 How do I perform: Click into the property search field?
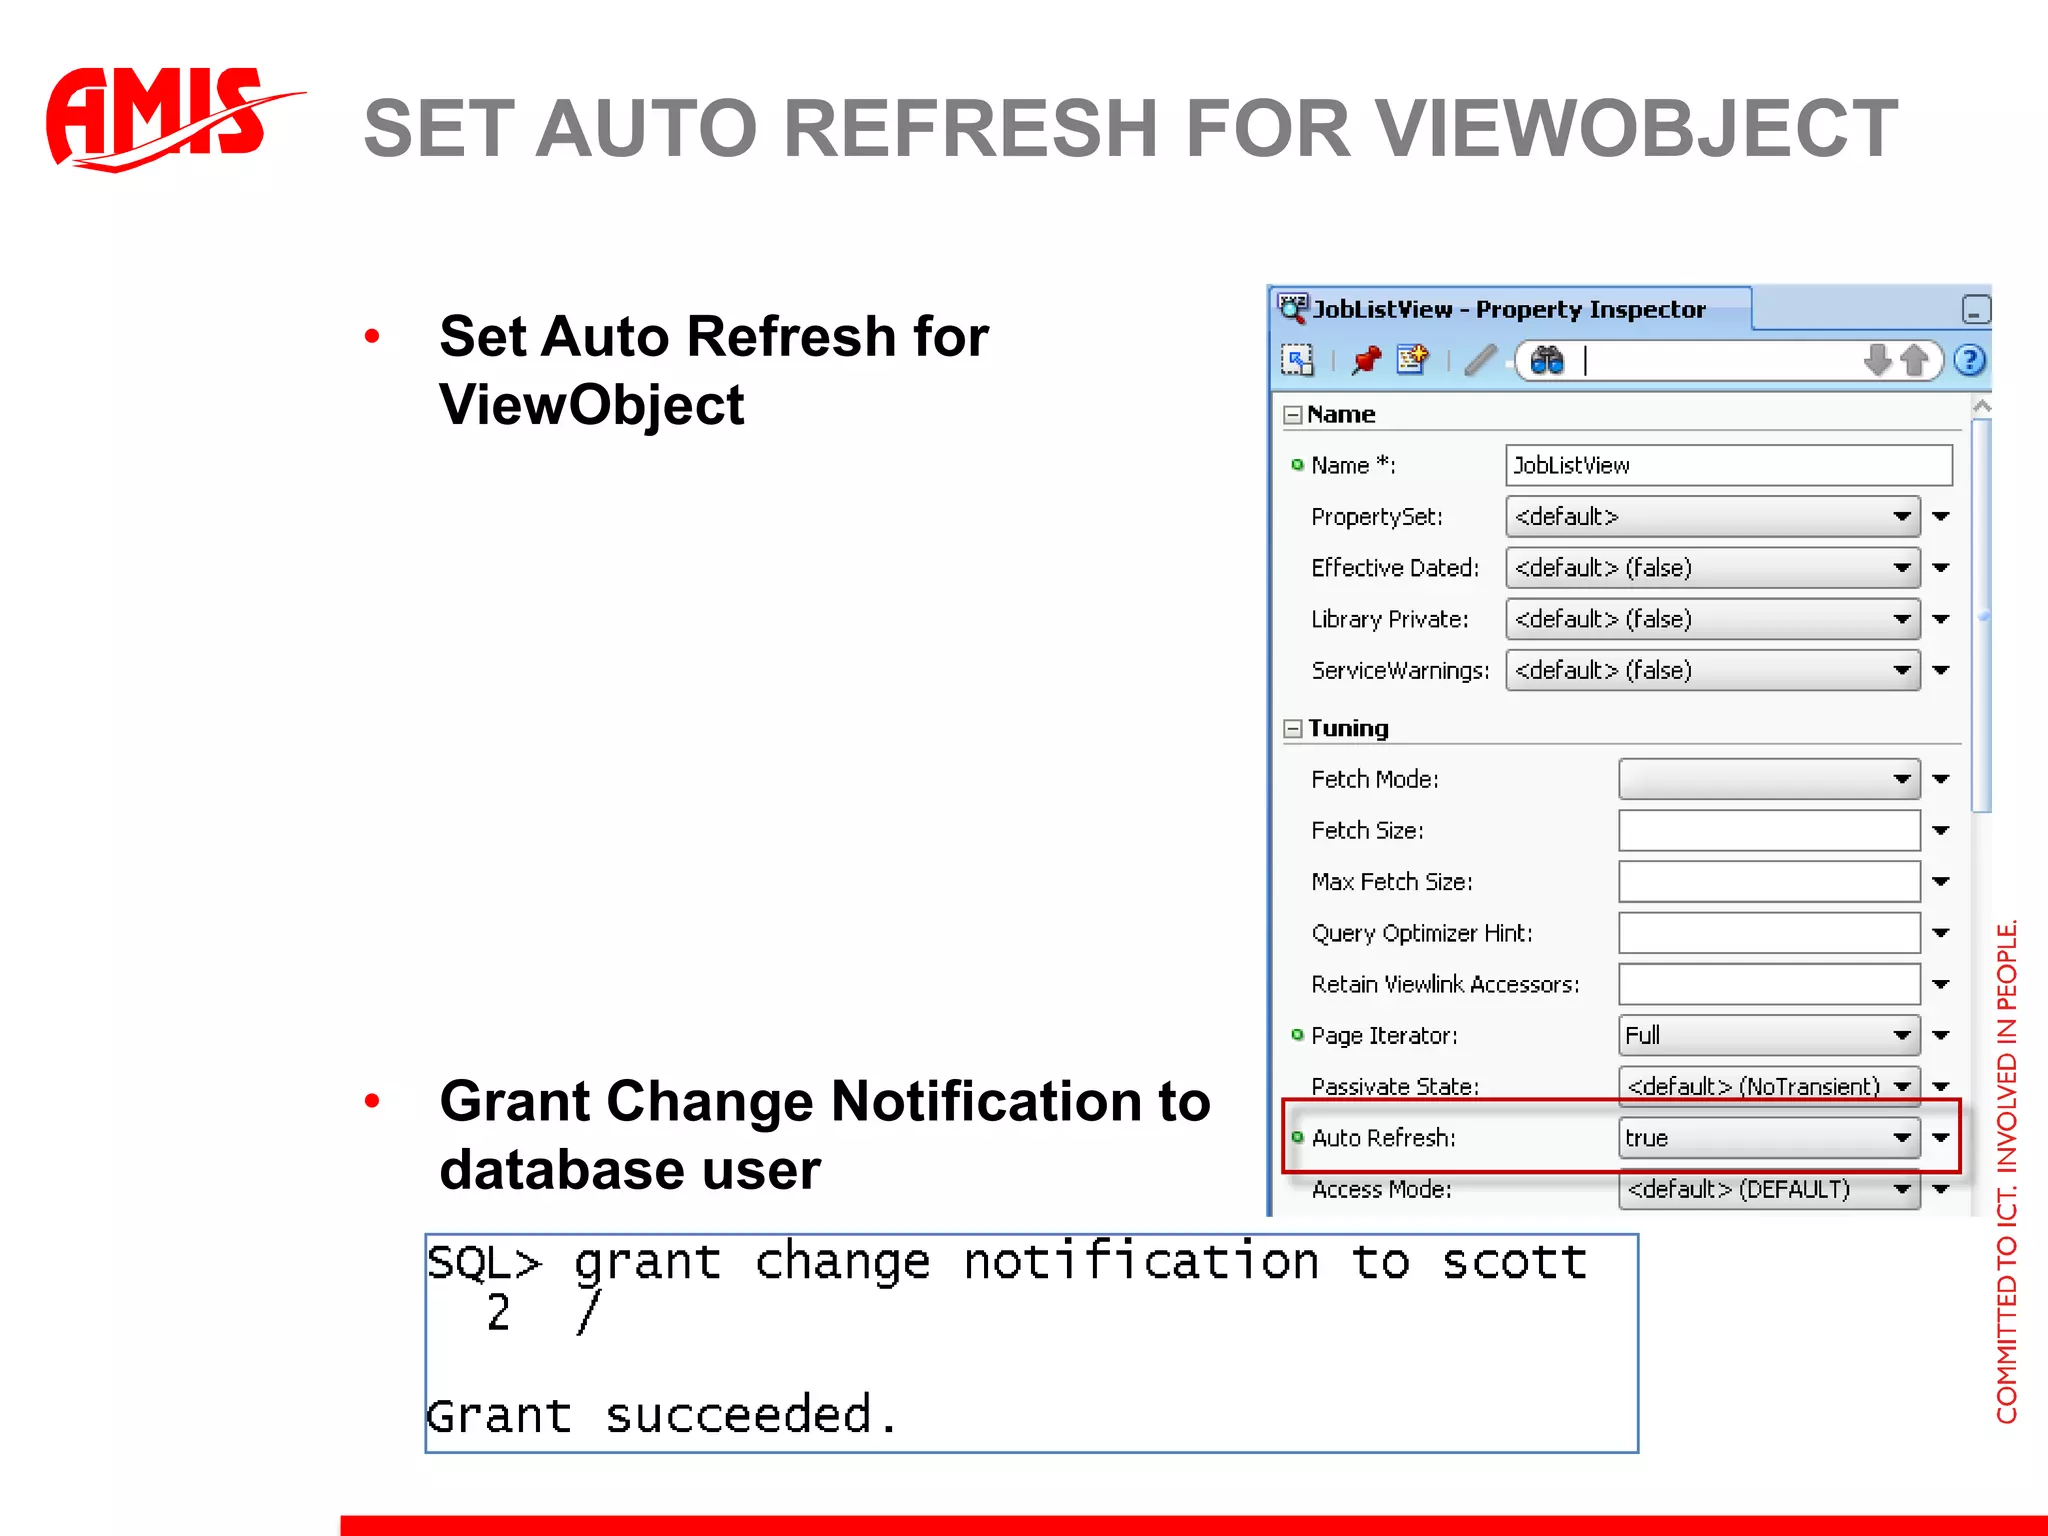(1720, 360)
